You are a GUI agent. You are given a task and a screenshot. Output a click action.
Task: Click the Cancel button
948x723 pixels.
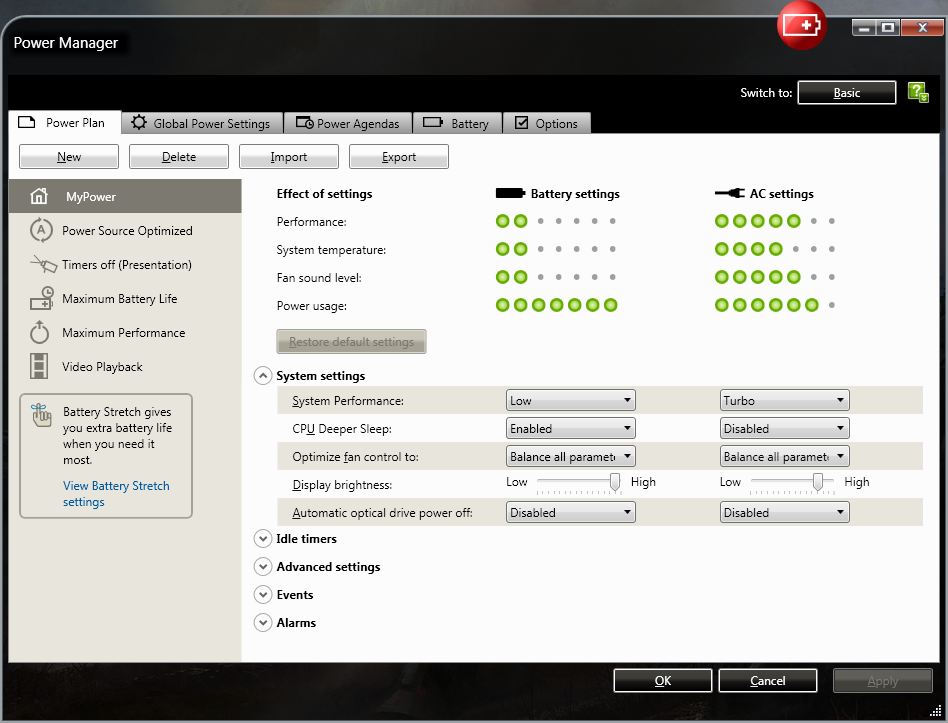tap(768, 681)
